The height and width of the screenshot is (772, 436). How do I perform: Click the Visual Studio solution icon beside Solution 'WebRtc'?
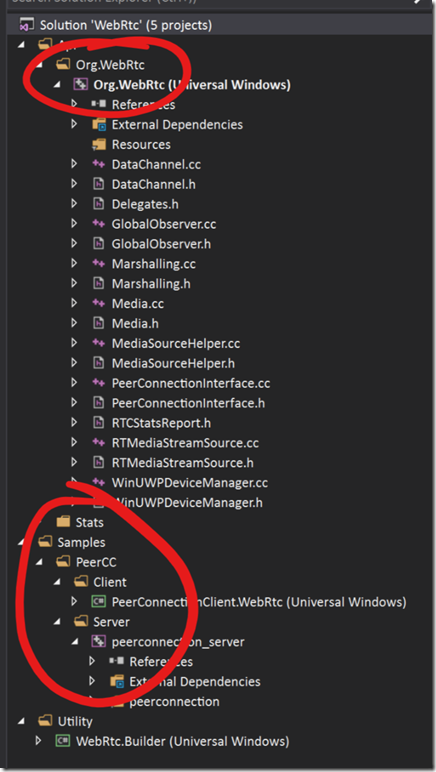(x=27, y=25)
